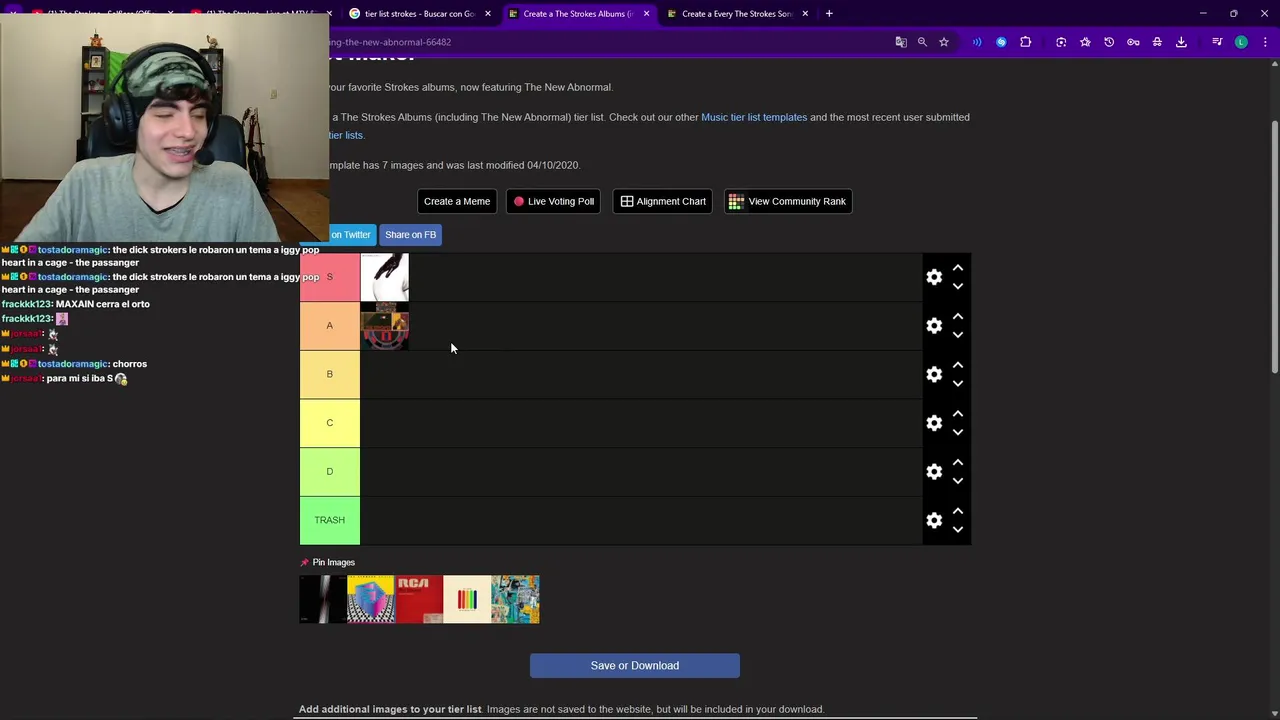Screen dimensions: 1280x720
Task: Click the screenshot capture toolbar icon
Action: (1061, 42)
